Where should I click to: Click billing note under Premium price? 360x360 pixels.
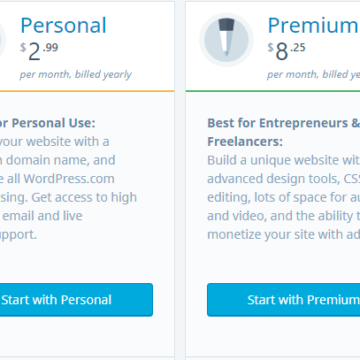click(x=313, y=75)
